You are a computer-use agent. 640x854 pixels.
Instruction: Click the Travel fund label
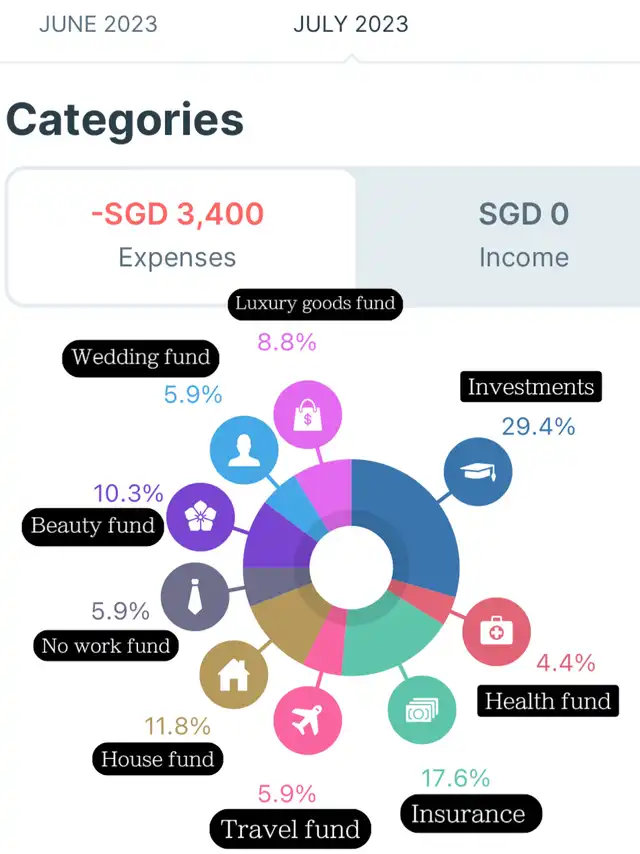[x=290, y=829]
